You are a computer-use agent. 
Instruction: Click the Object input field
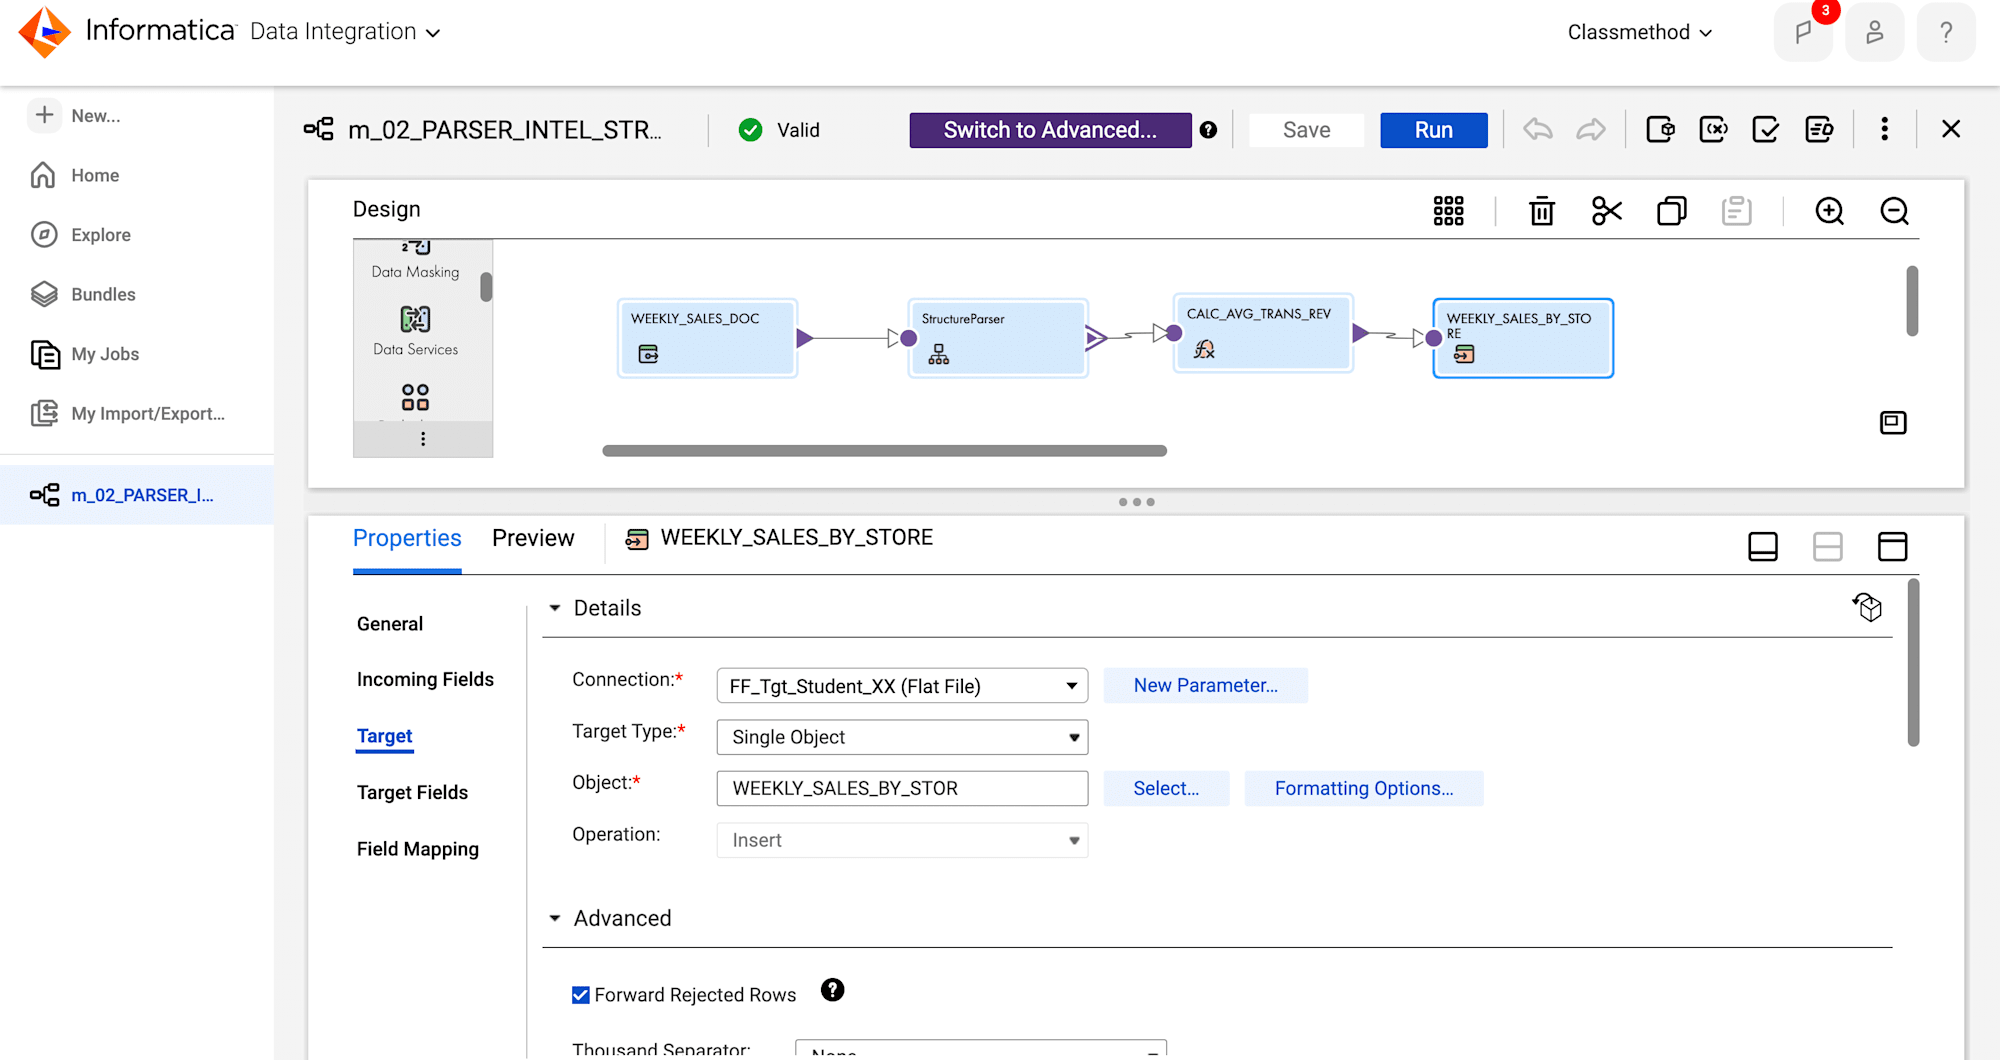click(x=902, y=788)
